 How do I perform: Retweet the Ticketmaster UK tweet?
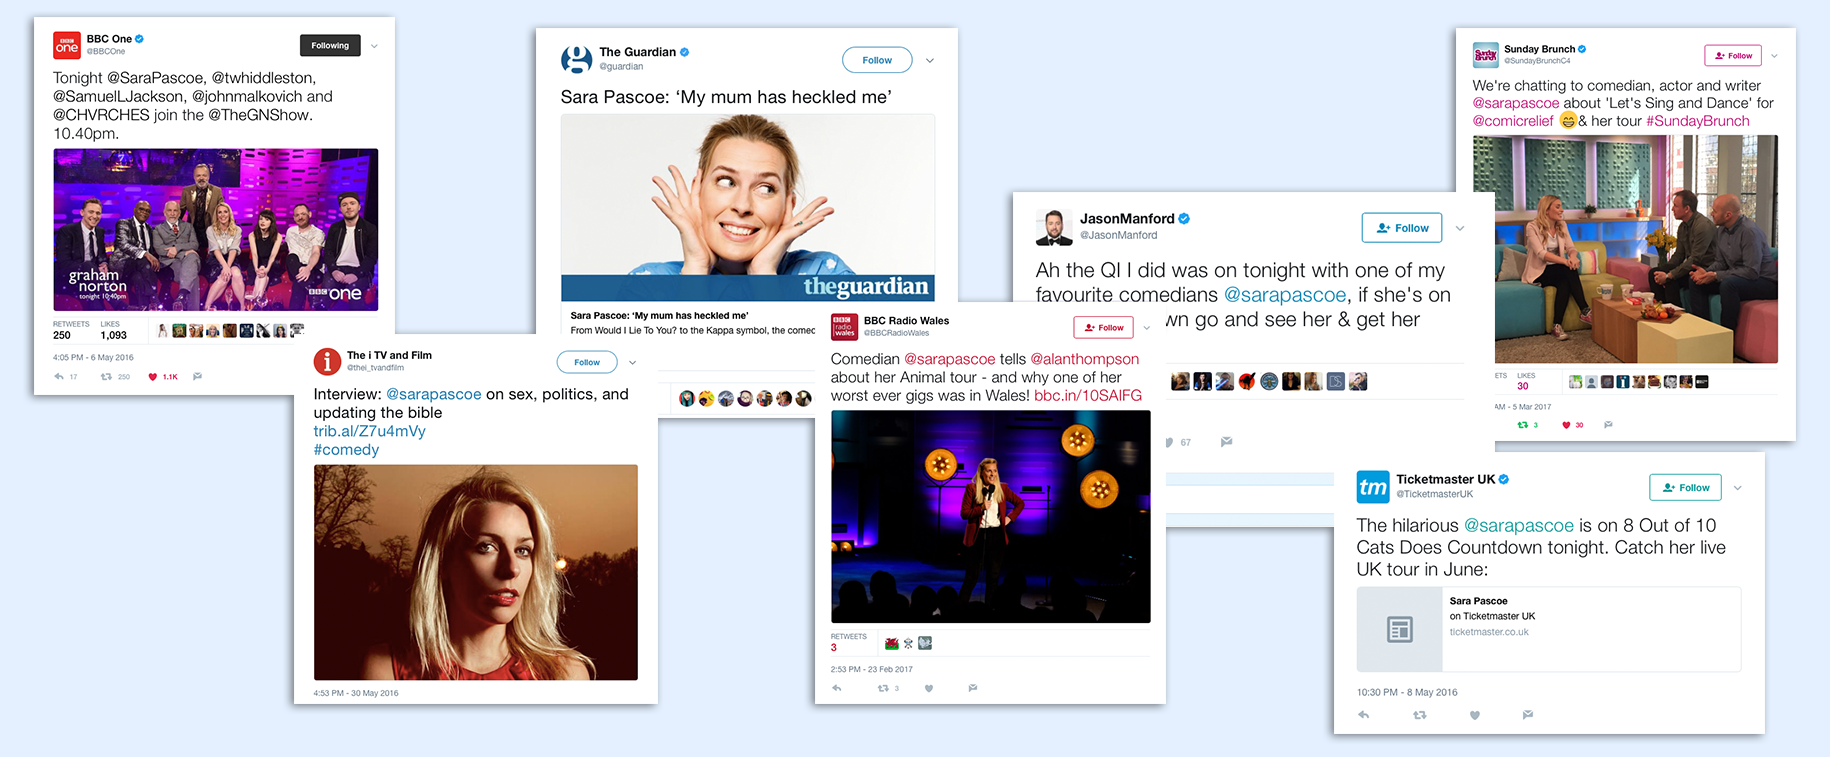[x=1420, y=715]
